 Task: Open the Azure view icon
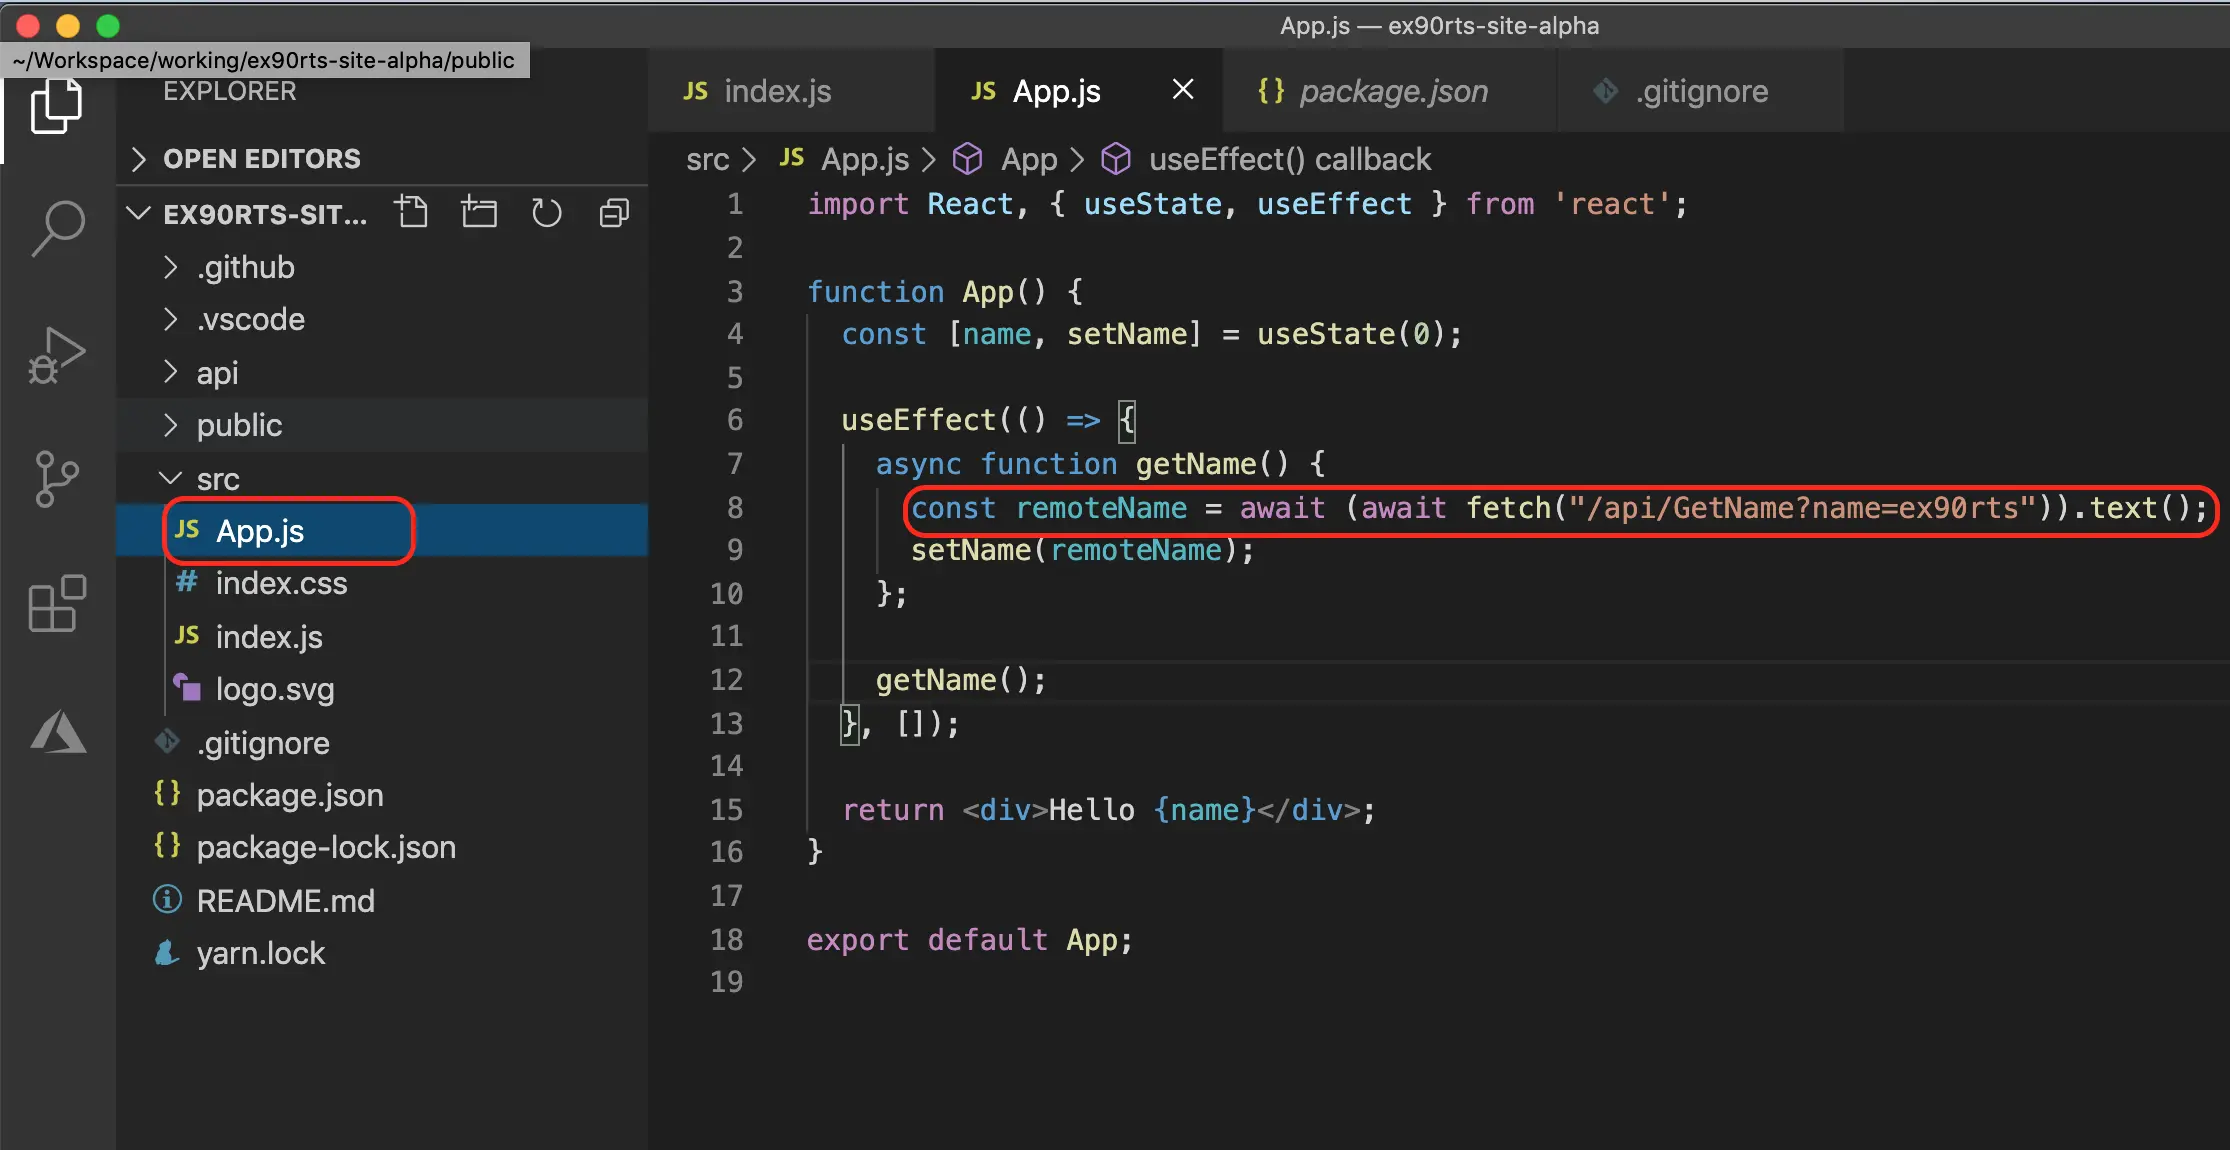58,732
